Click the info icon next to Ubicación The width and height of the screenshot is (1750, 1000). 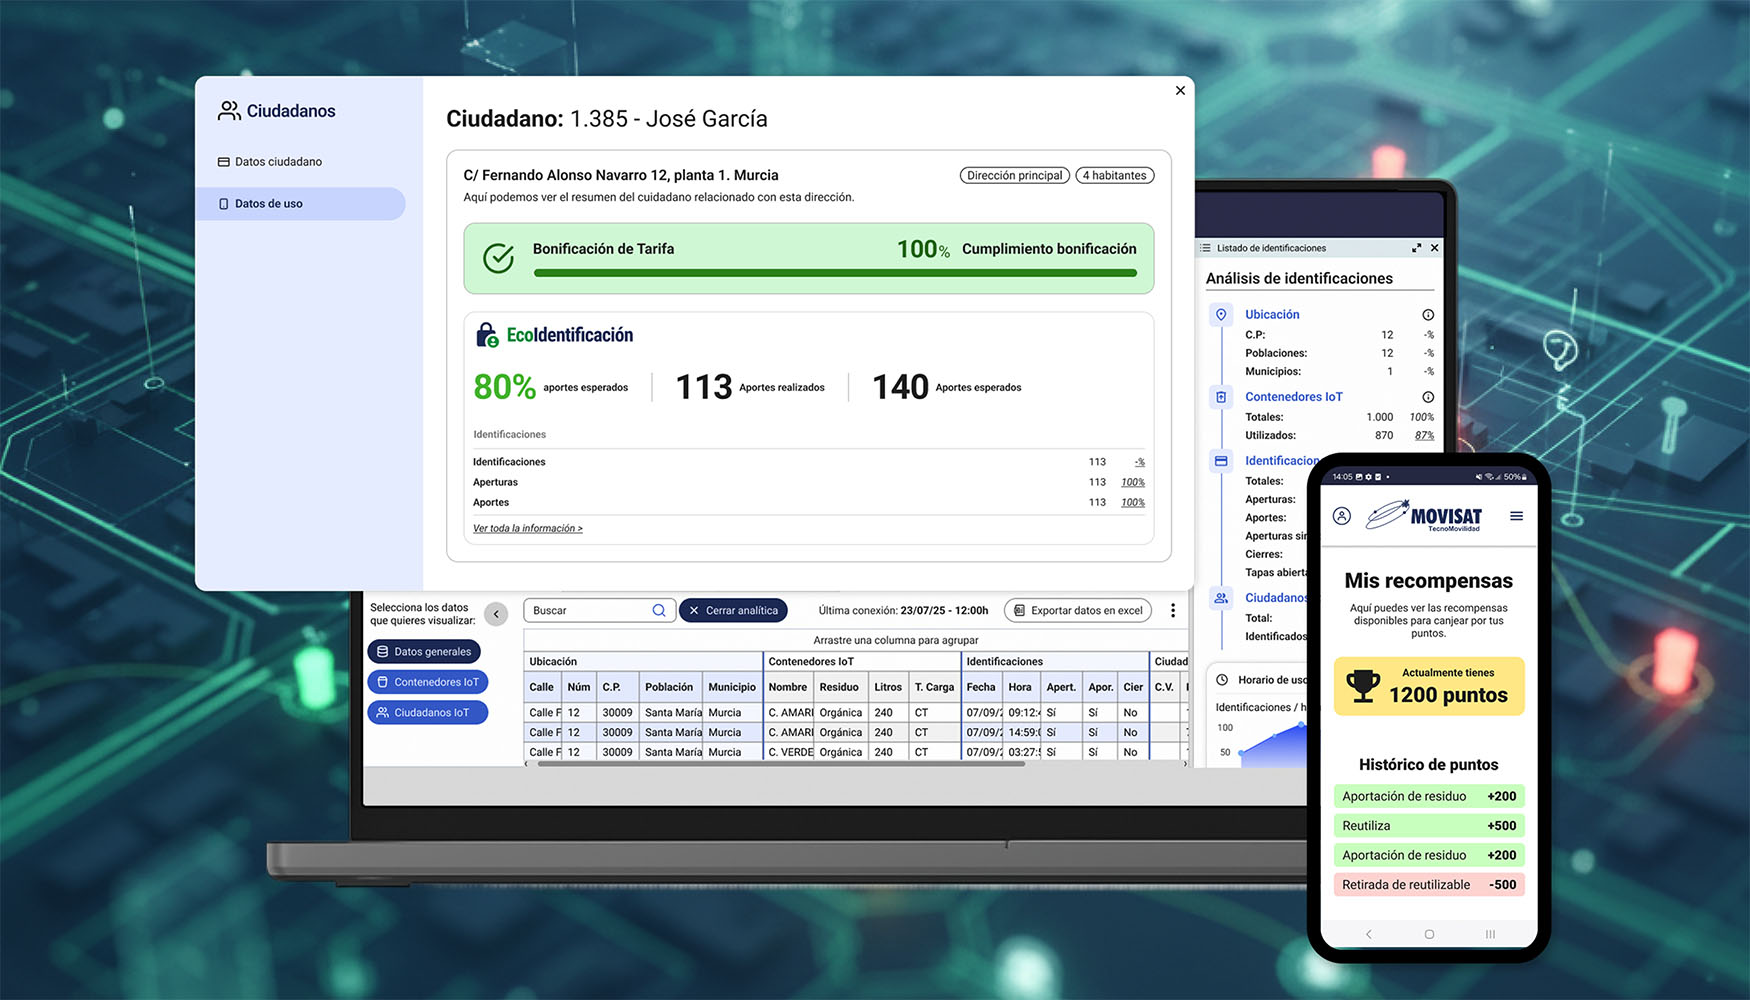(x=1428, y=315)
